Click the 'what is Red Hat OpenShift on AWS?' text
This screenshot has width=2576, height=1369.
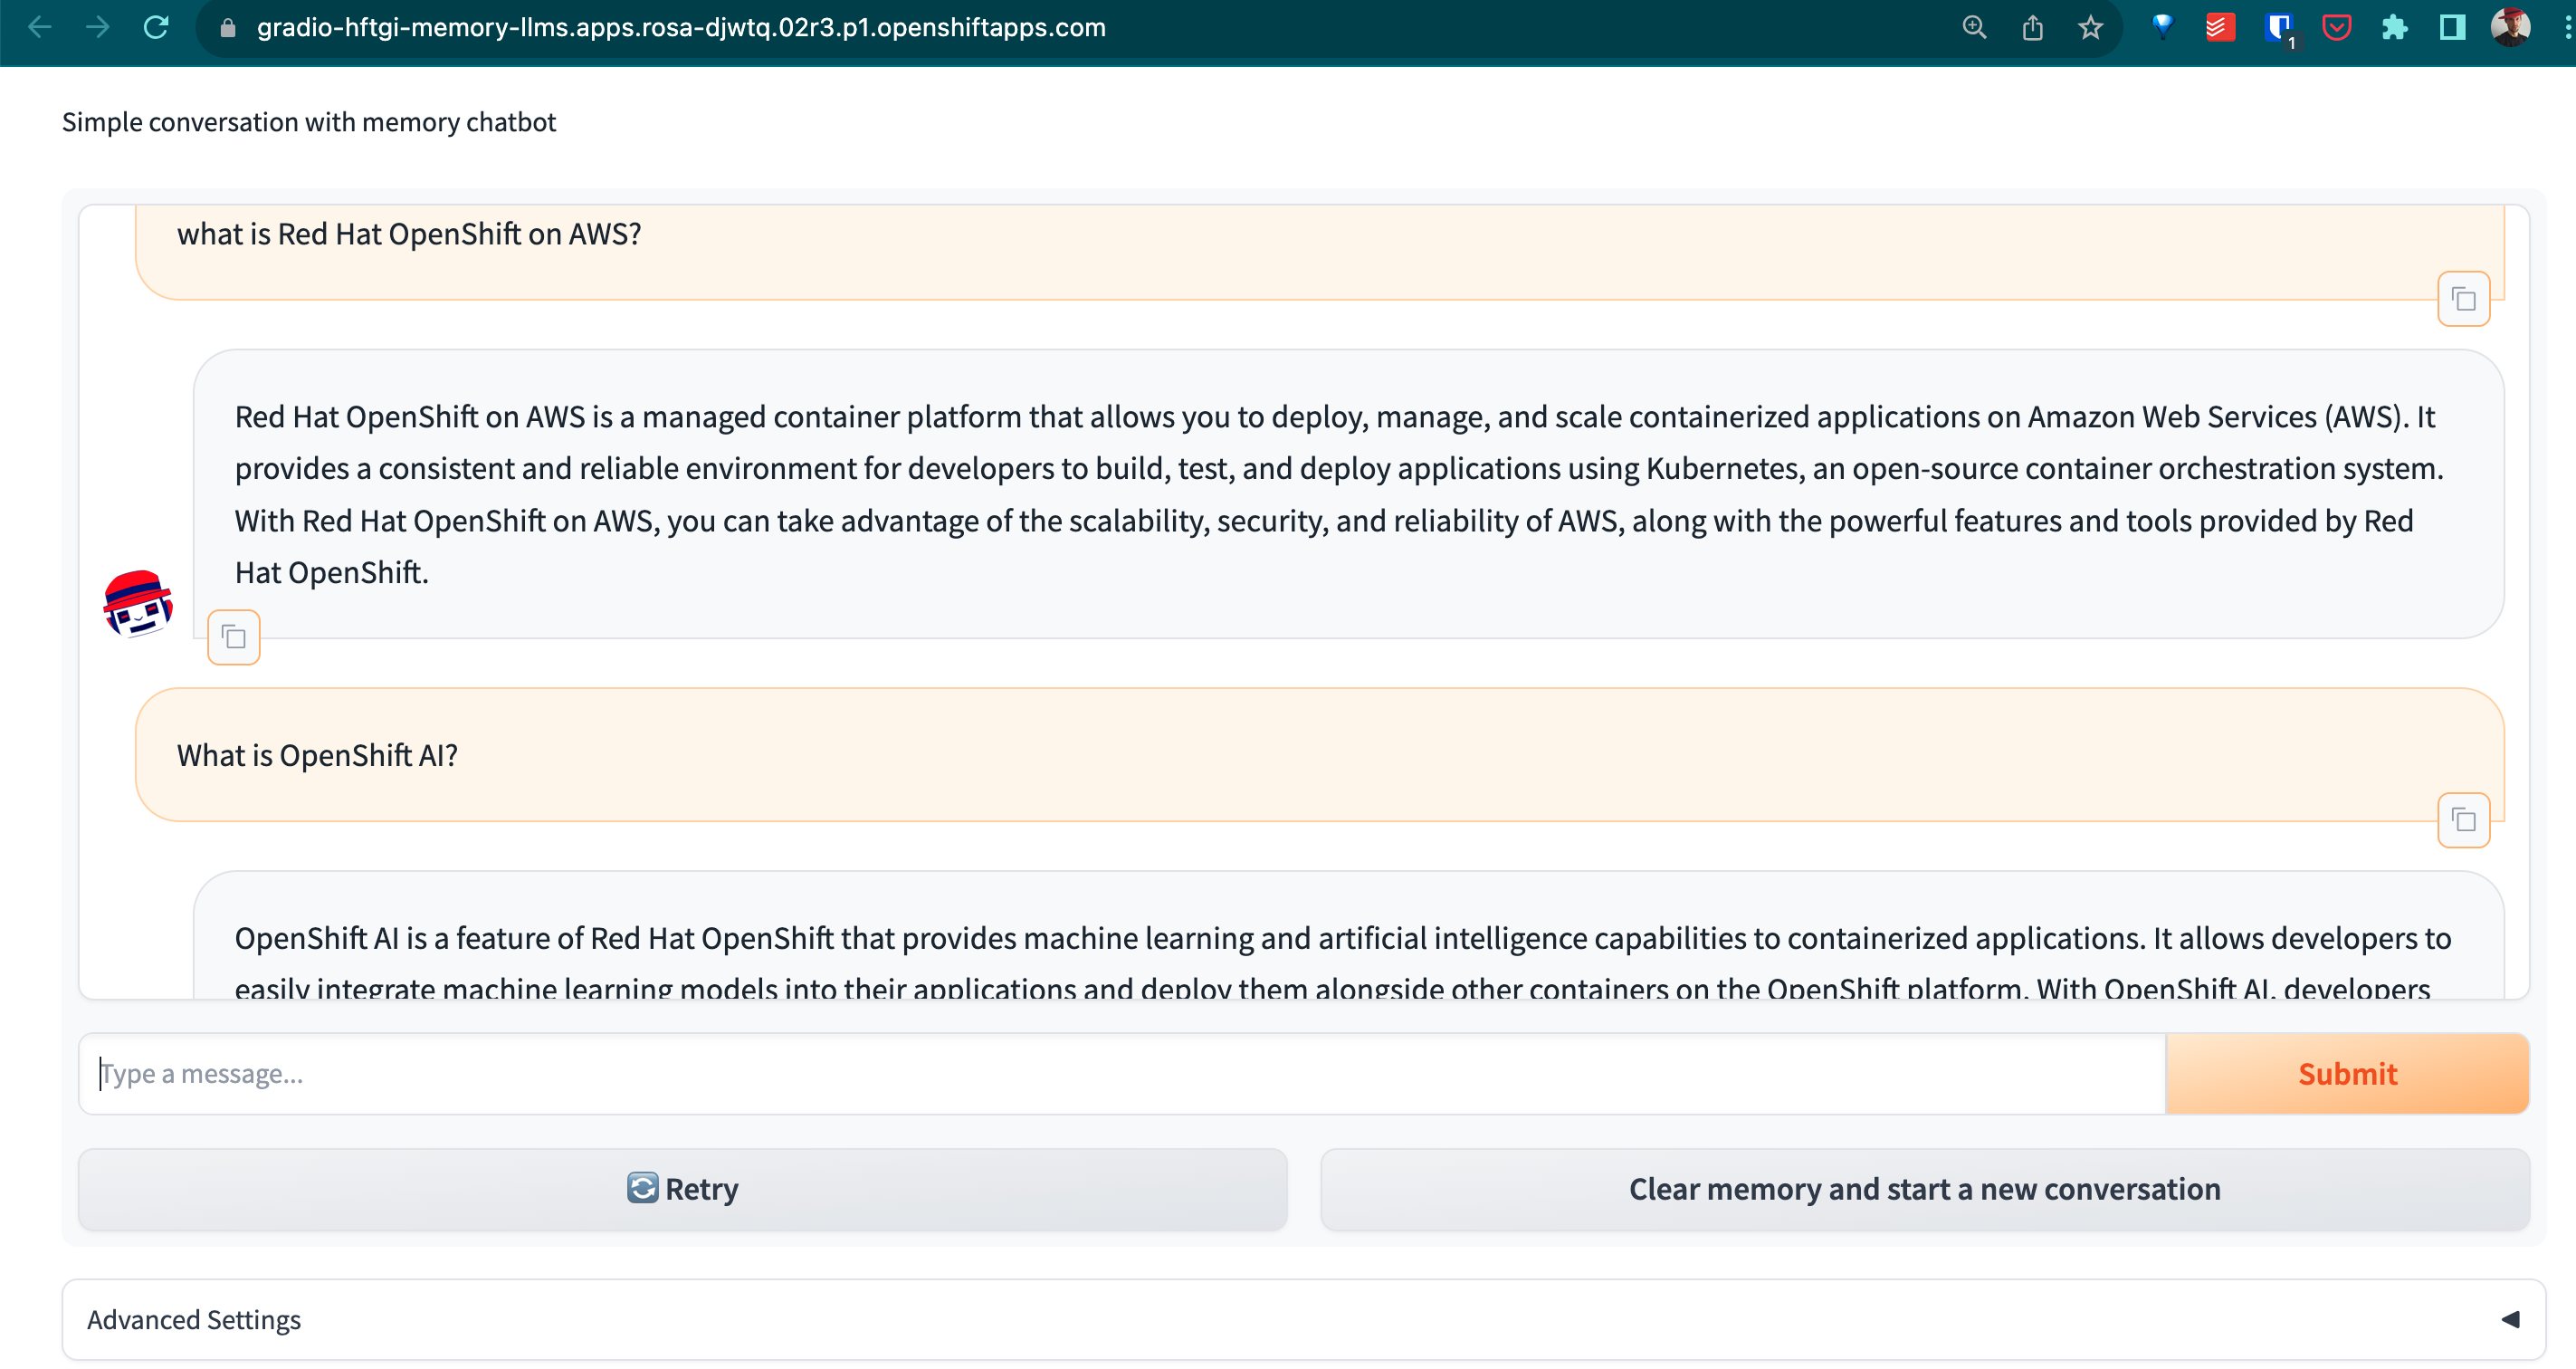409,234
